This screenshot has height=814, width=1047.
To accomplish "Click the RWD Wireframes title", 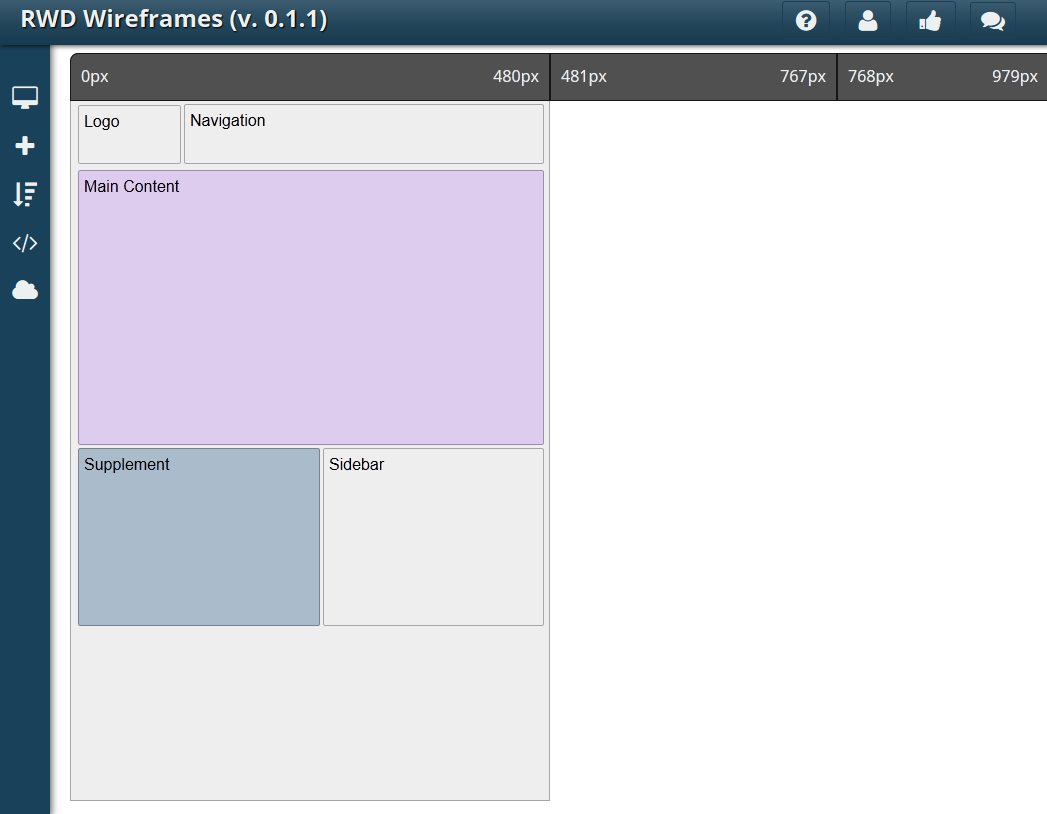I will (174, 19).
